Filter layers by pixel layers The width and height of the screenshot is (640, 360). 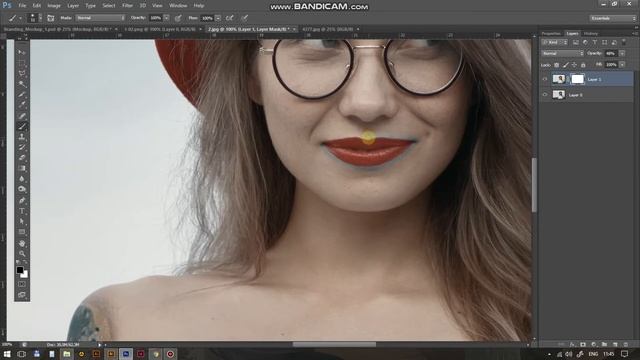576,42
